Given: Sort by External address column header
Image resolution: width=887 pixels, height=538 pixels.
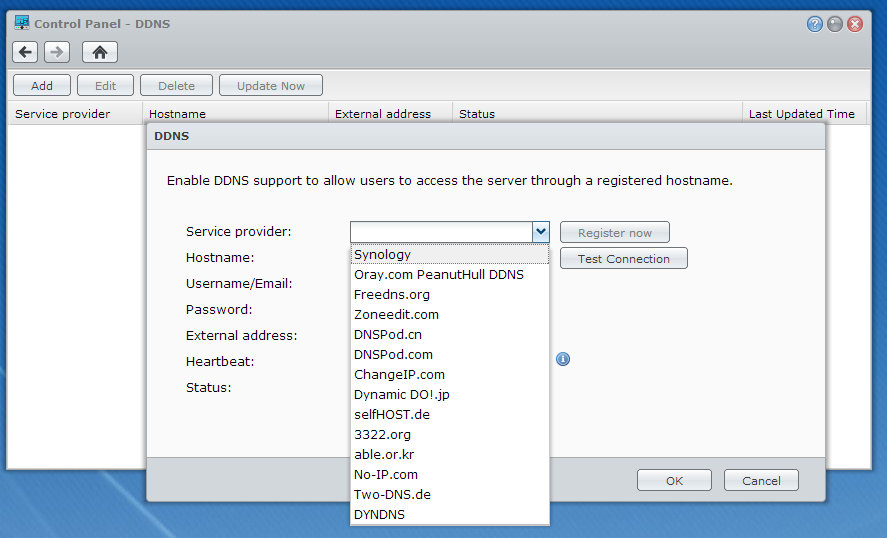Looking at the screenshot, I should coord(390,114).
